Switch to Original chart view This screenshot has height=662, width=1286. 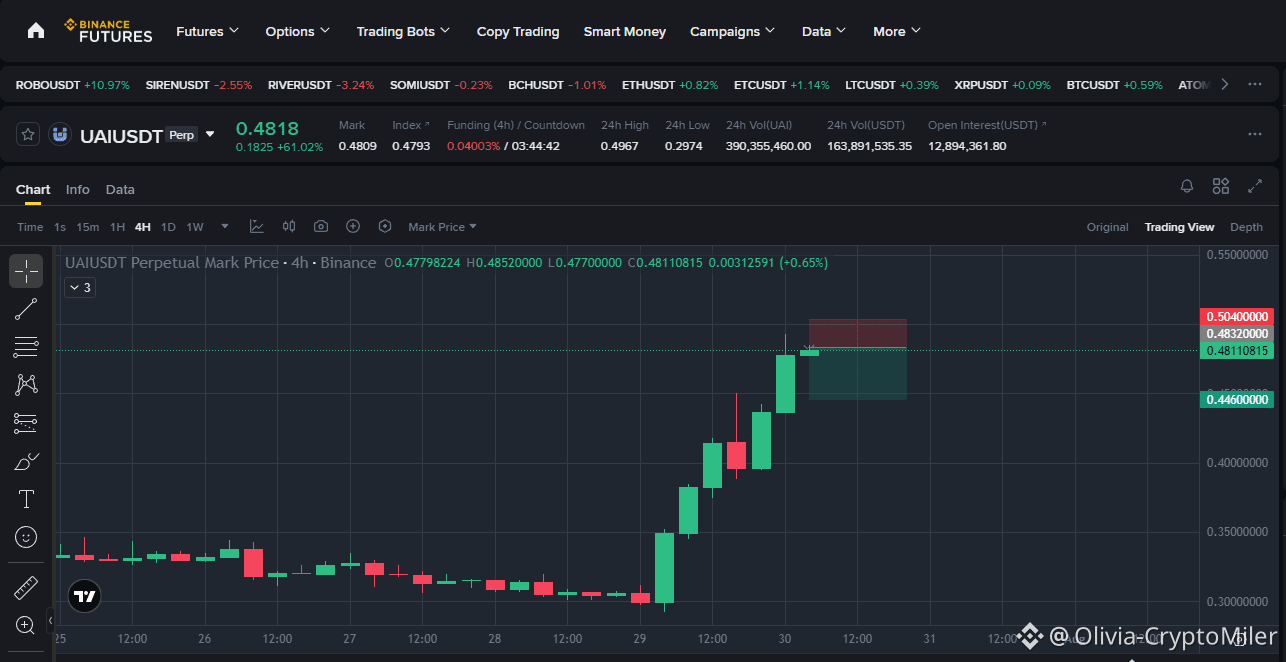1108,227
